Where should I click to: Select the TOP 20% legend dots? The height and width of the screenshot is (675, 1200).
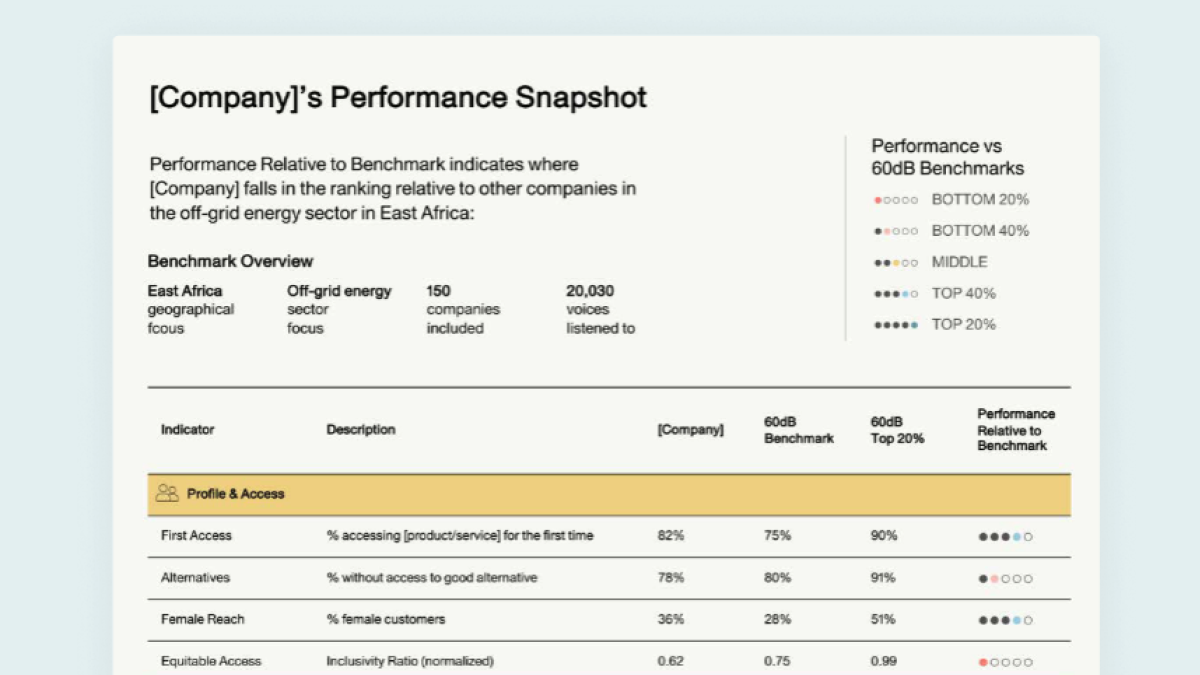pos(896,325)
